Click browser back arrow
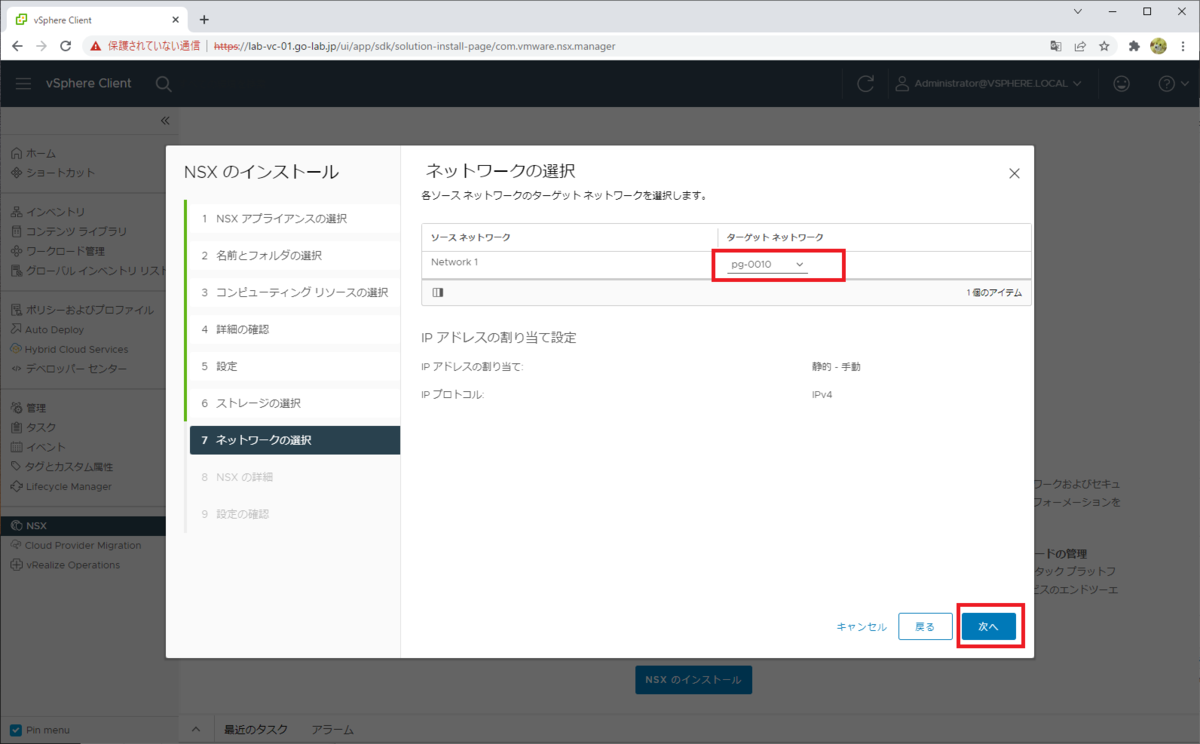The height and width of the screenshot is (744, 1200). click(x=18, y=46)
